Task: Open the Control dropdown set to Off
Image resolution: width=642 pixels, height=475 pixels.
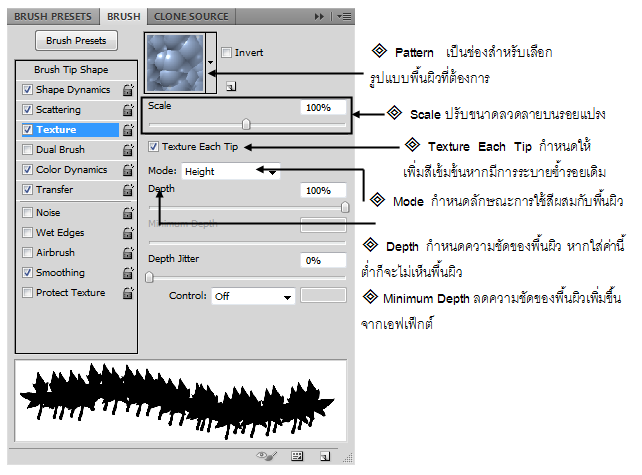Action: [253, 296]
